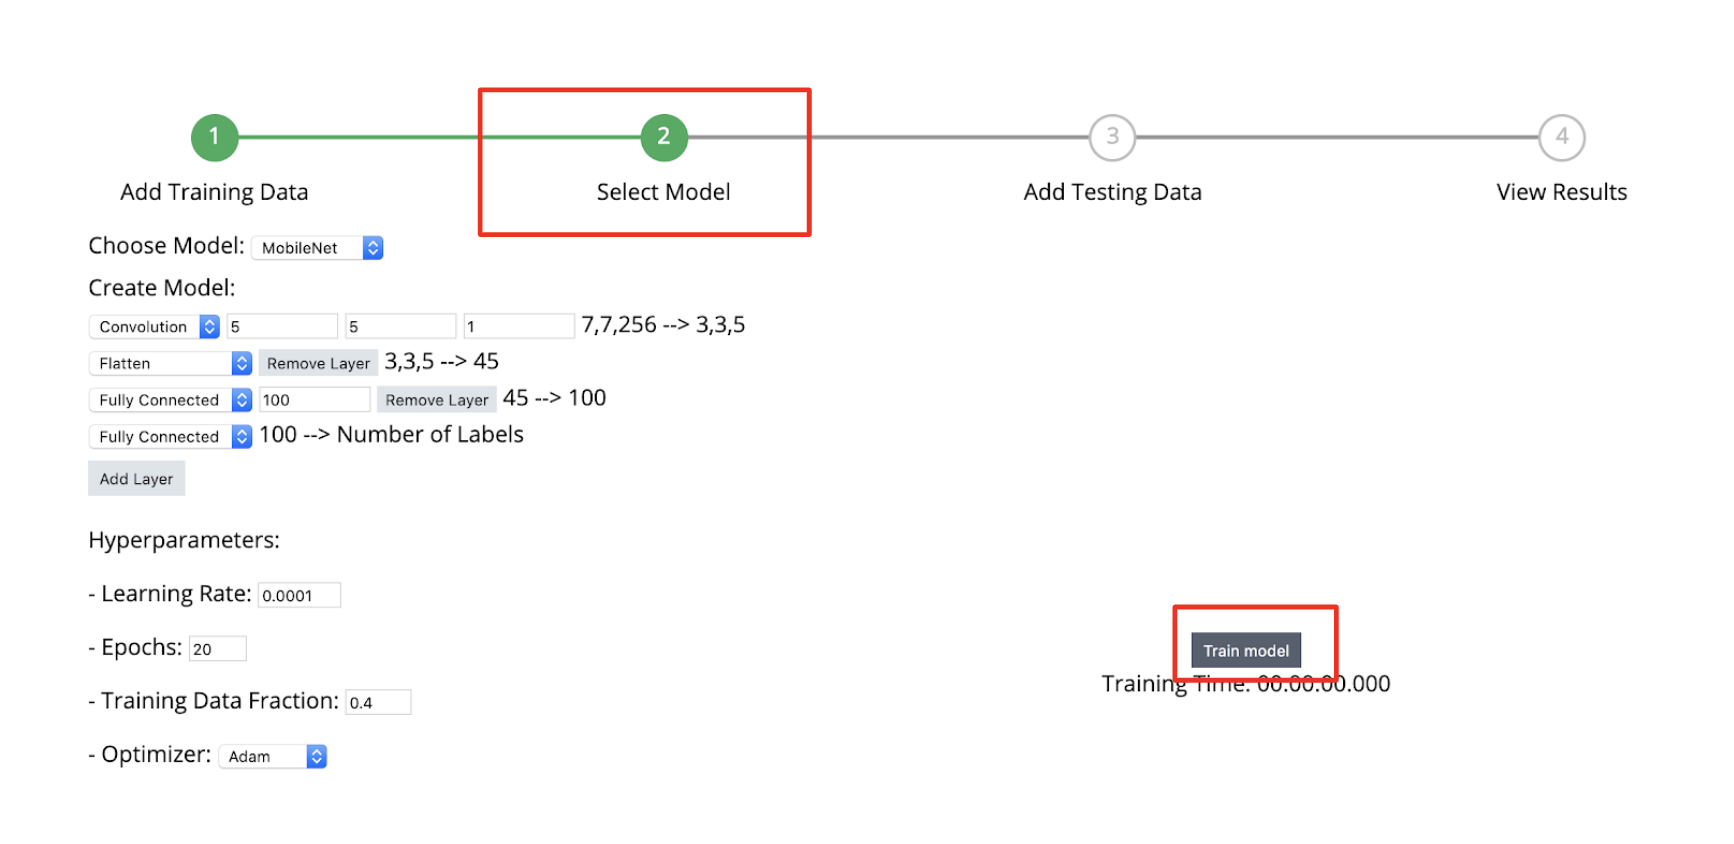Screen dimensions: 1734x844
Task: Open the Flatten layer type dropdown
Action: (170, 364)
